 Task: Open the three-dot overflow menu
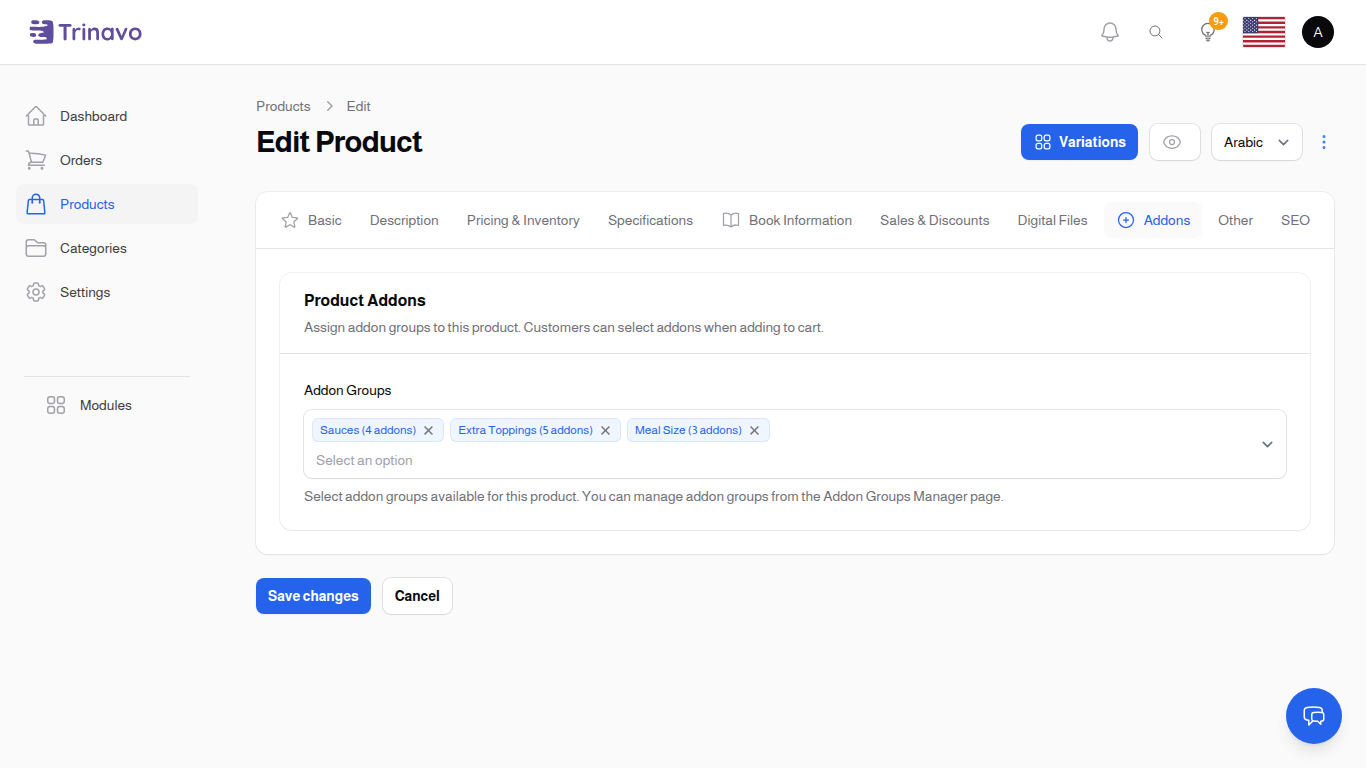pos(1324,142)
